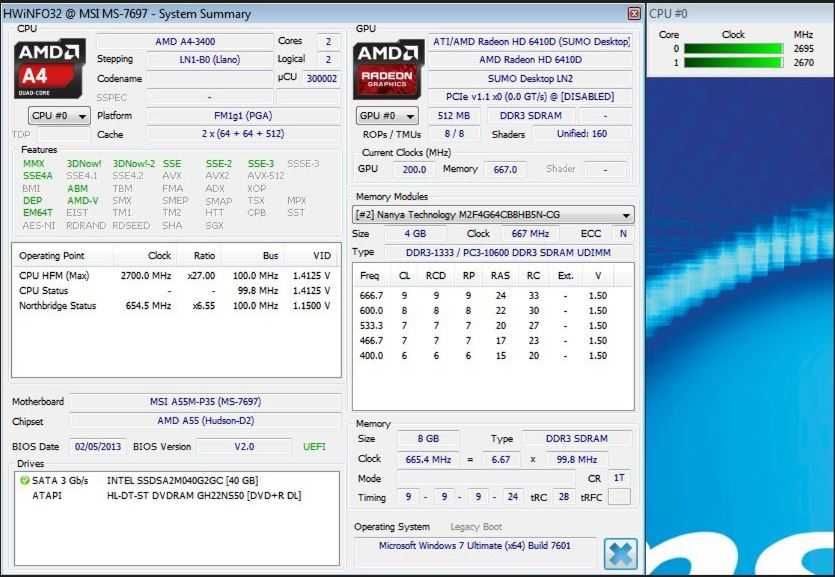Click the Freq column header in timings table
This screenshot has width=835, height=577.
click(x=370, y=276)
